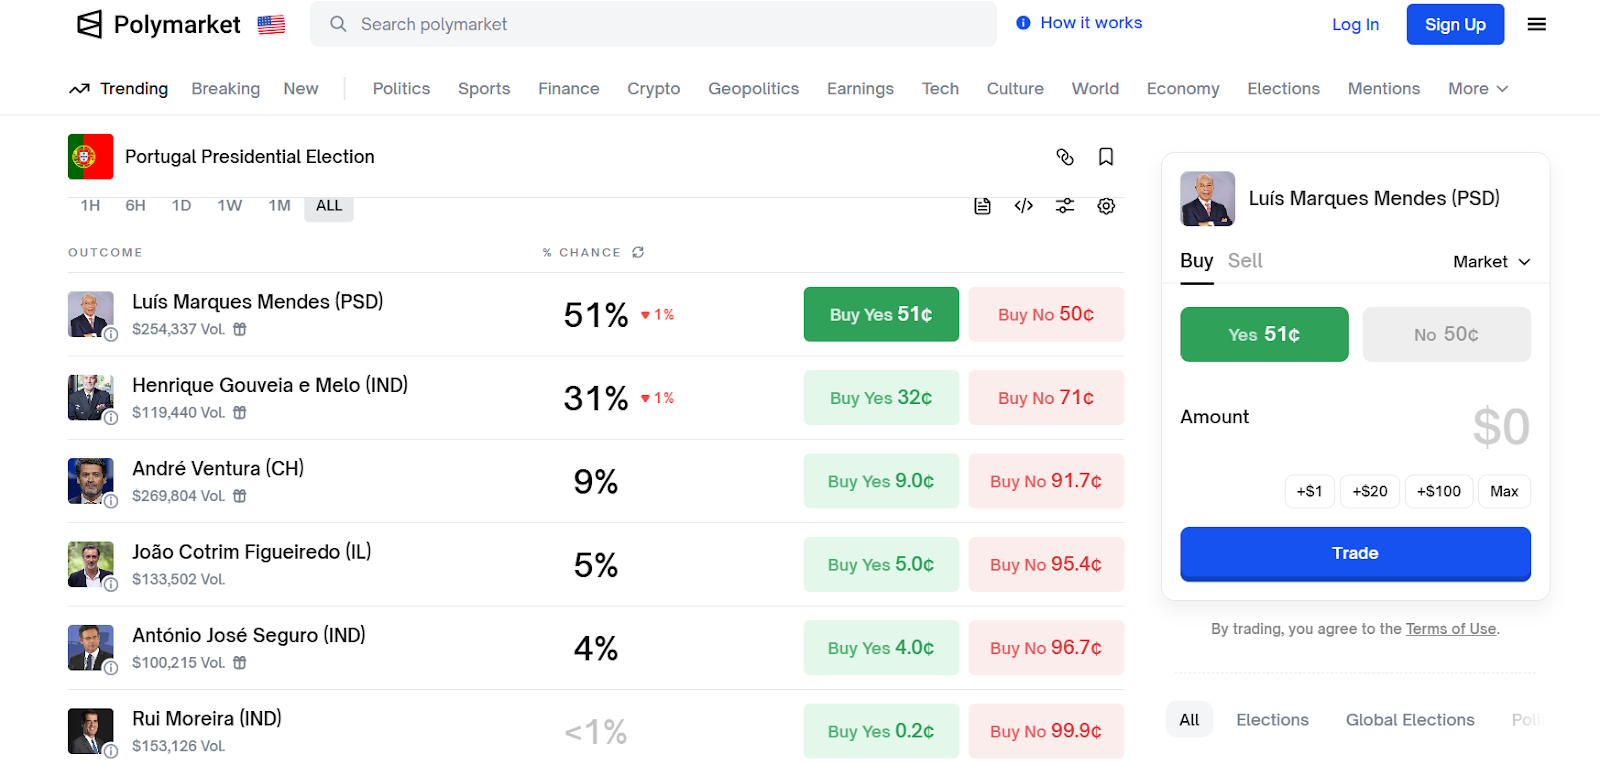Viewport: 1600px width, 765px height.
Task: Bookmark the Portugal Presidential Election market
Action: pyautogui.click(x=1106, y=157)
